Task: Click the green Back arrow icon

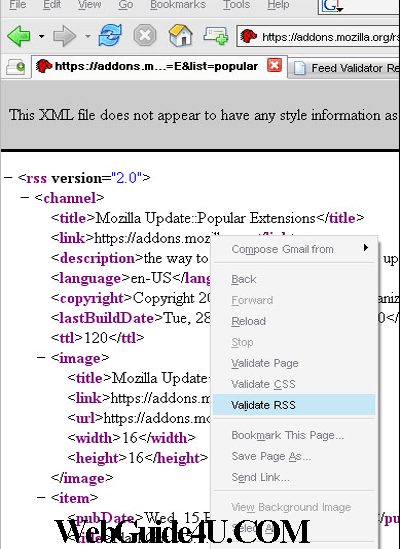Action: [19, 36]
